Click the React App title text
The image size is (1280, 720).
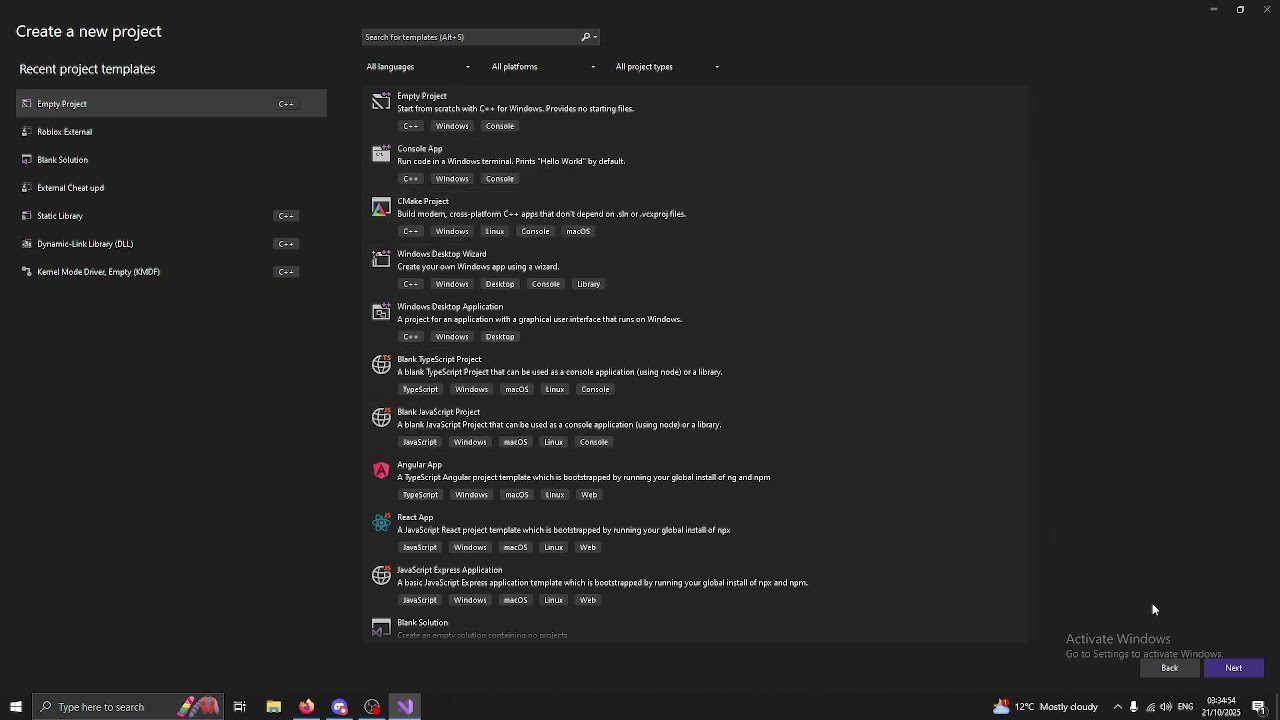click(415, 518)
